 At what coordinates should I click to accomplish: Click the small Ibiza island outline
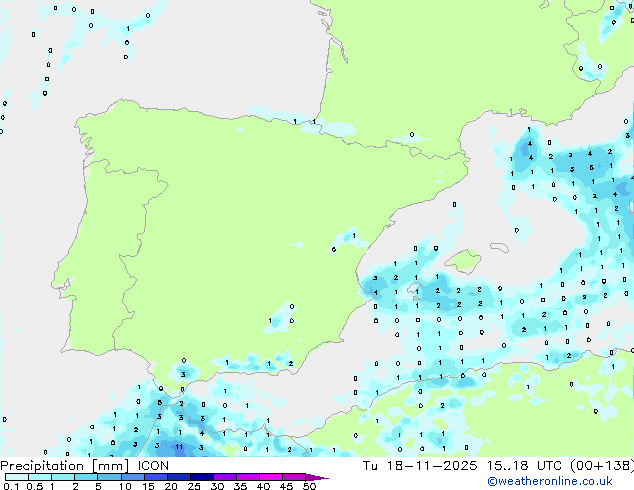coord(414,288)
